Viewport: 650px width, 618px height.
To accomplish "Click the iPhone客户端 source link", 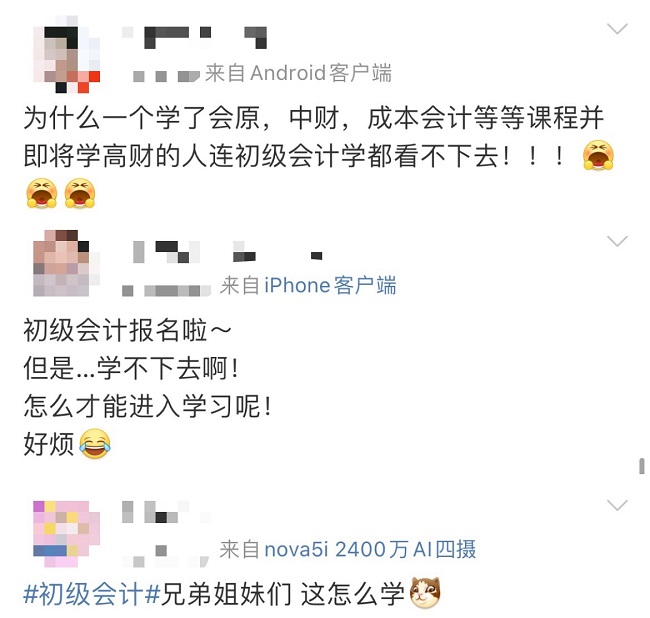I will [x=330, y=286].
